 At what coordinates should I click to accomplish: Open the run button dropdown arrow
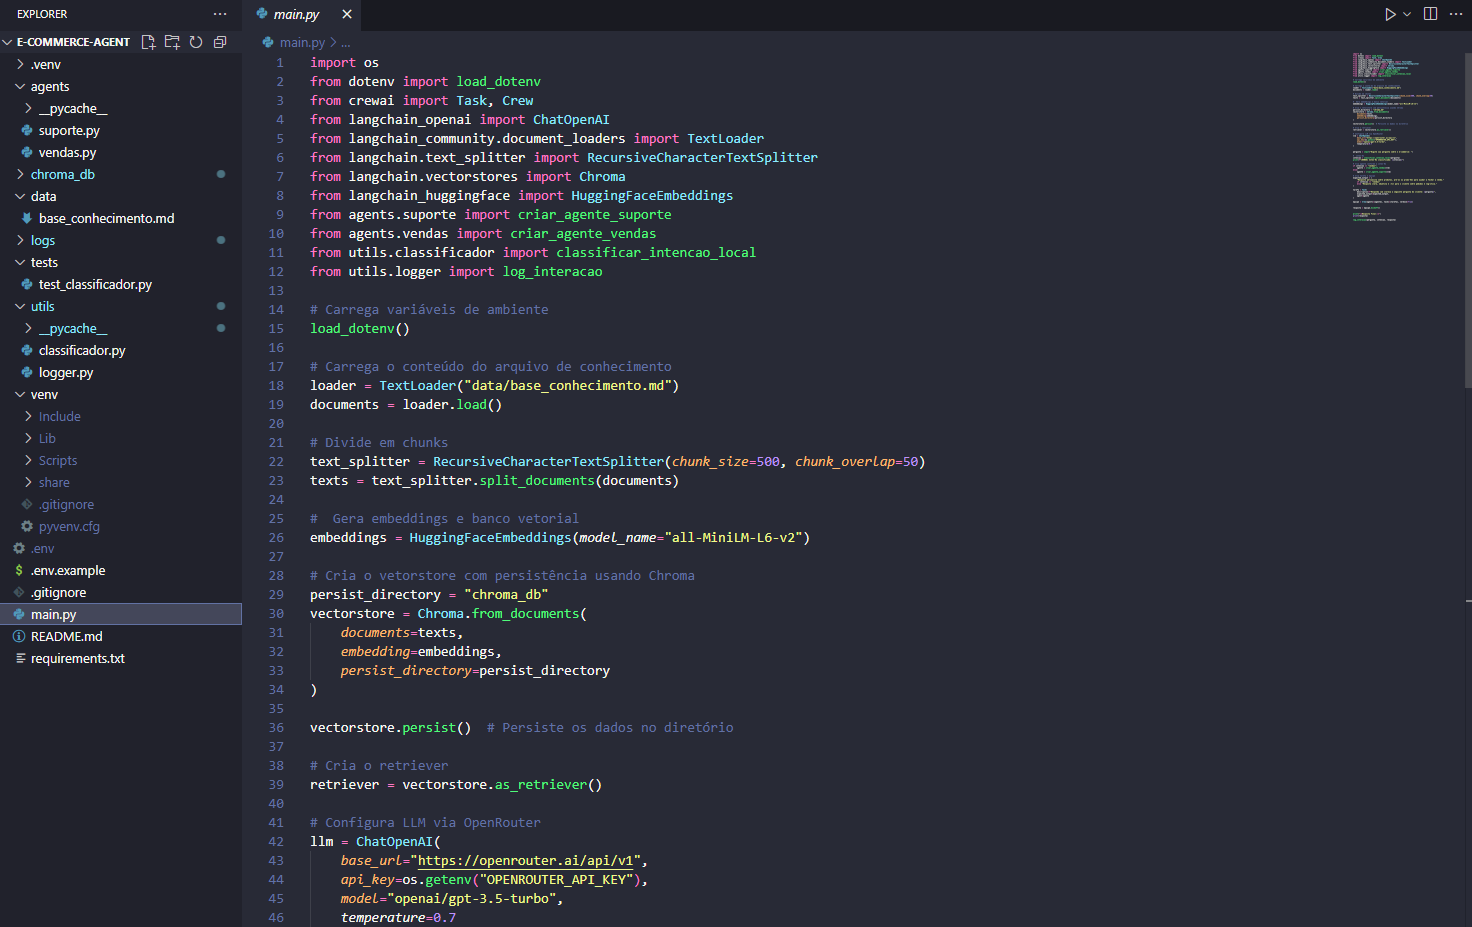tap(1407, 14)
